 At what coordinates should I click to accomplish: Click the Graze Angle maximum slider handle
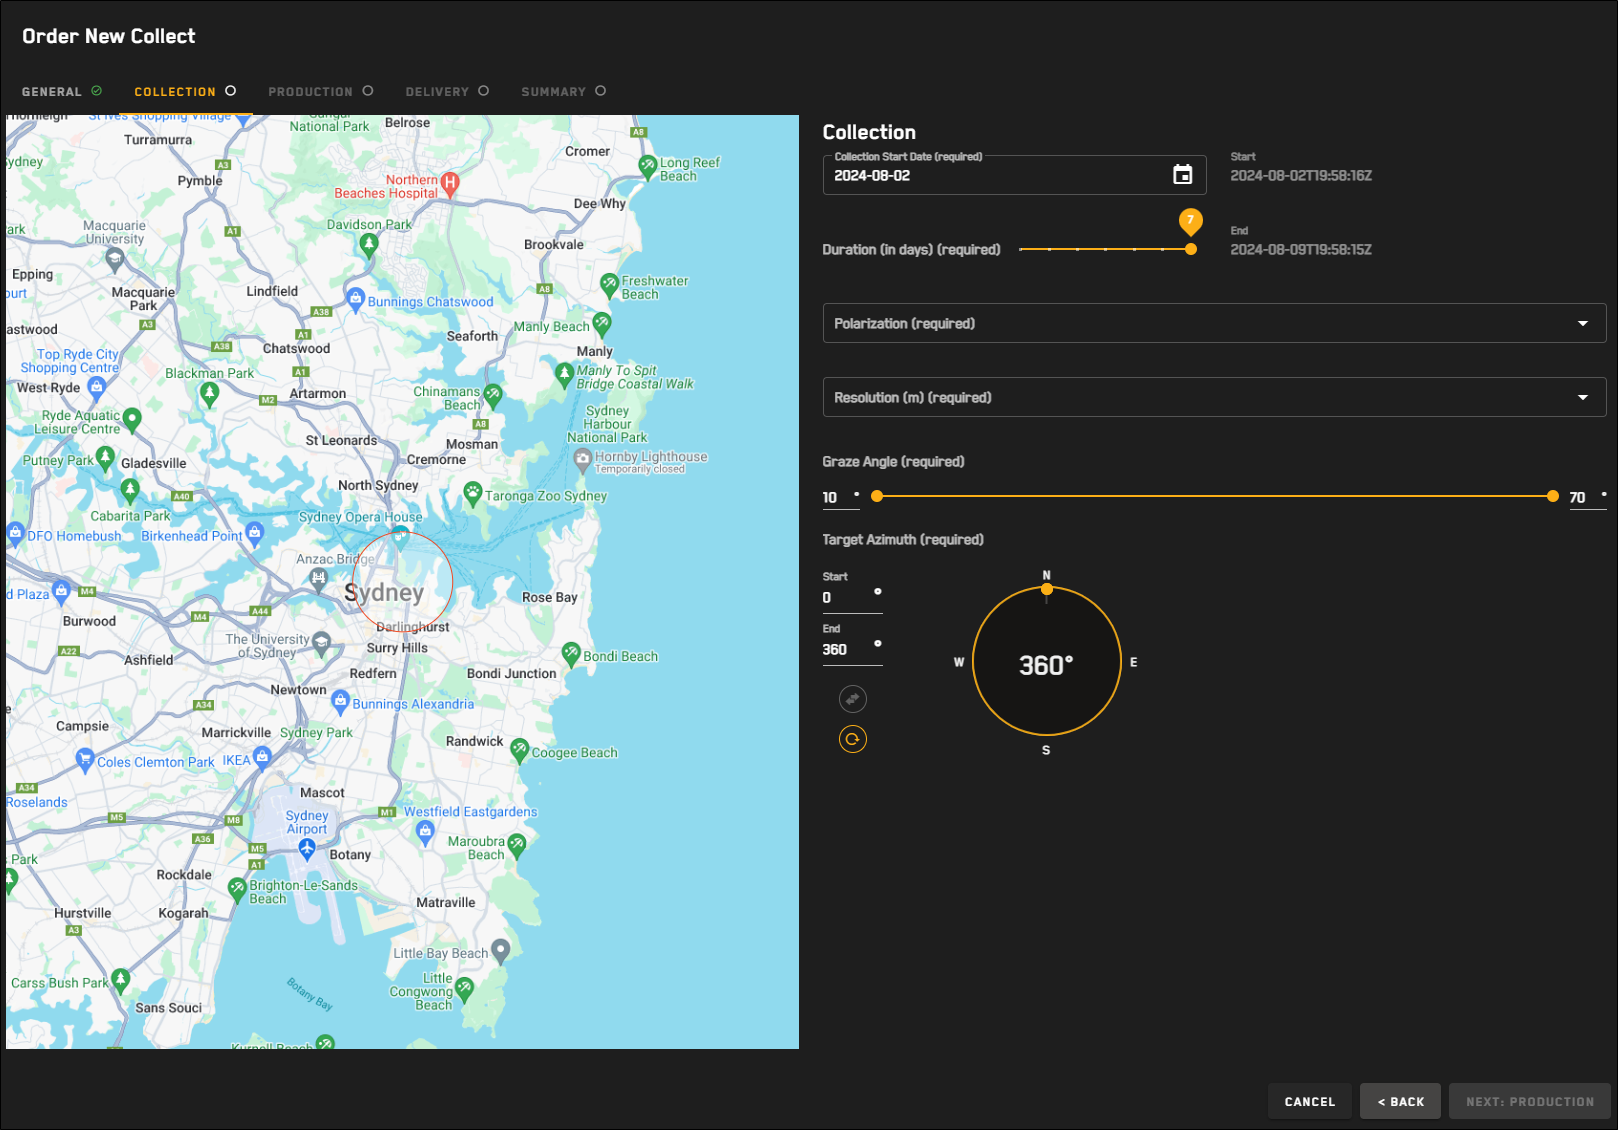1552,496
